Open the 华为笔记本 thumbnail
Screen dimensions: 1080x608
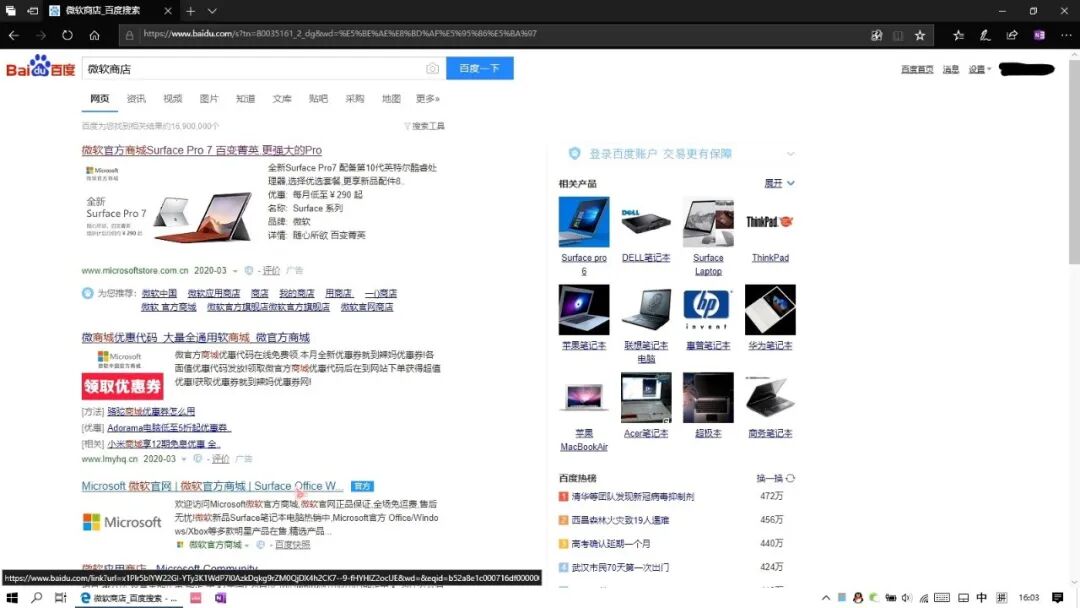tap(770, 310)
